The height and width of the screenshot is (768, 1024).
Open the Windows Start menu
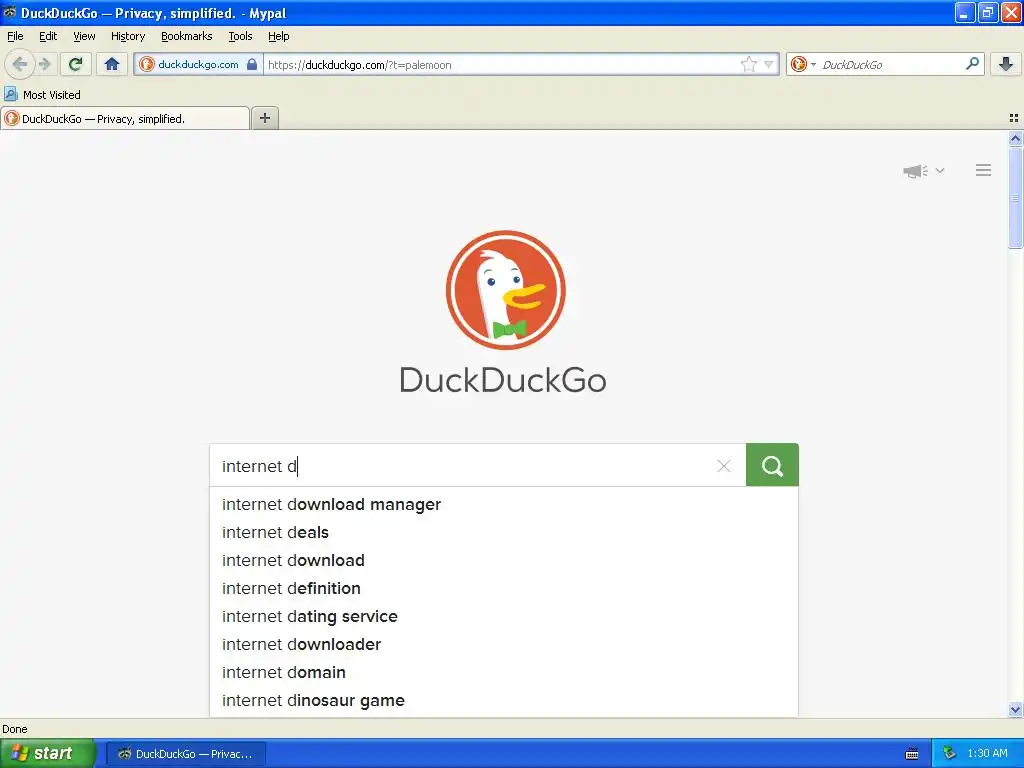pos(48,753)
